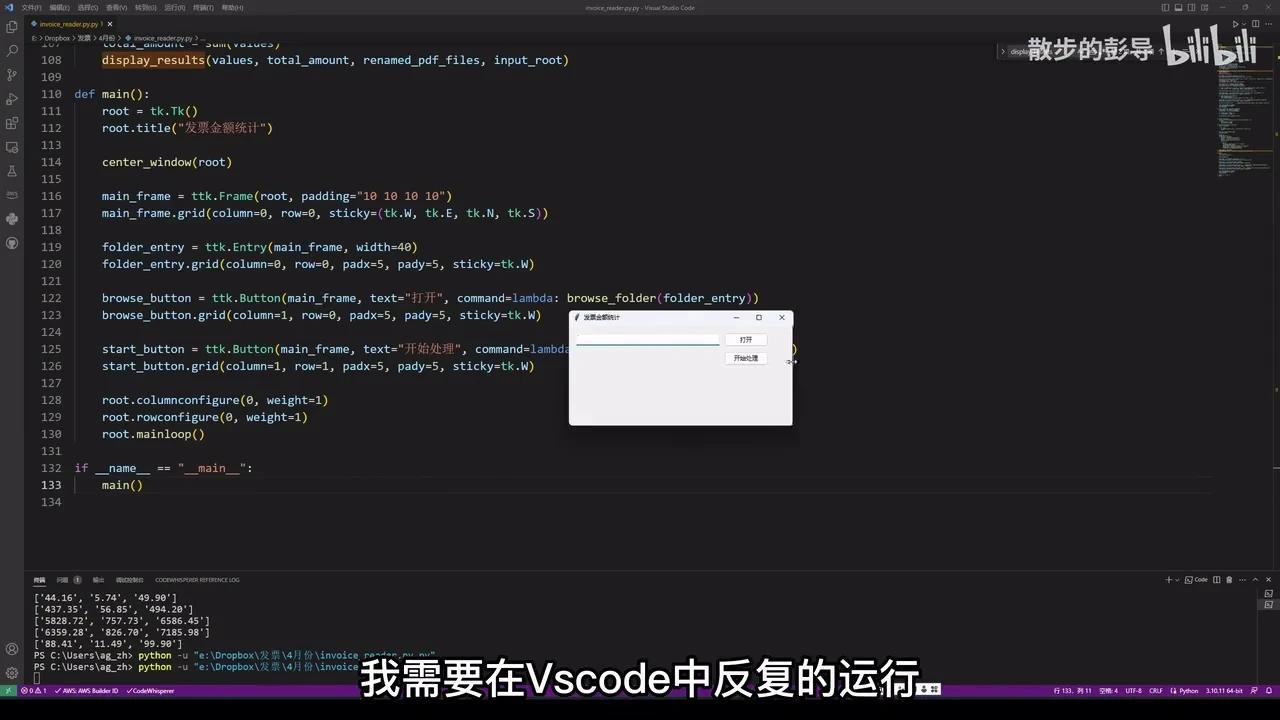The width and height of the screenshot is (1280, 720).
Task: Open the Accounts icon above the gear
Action: (12, 649)
